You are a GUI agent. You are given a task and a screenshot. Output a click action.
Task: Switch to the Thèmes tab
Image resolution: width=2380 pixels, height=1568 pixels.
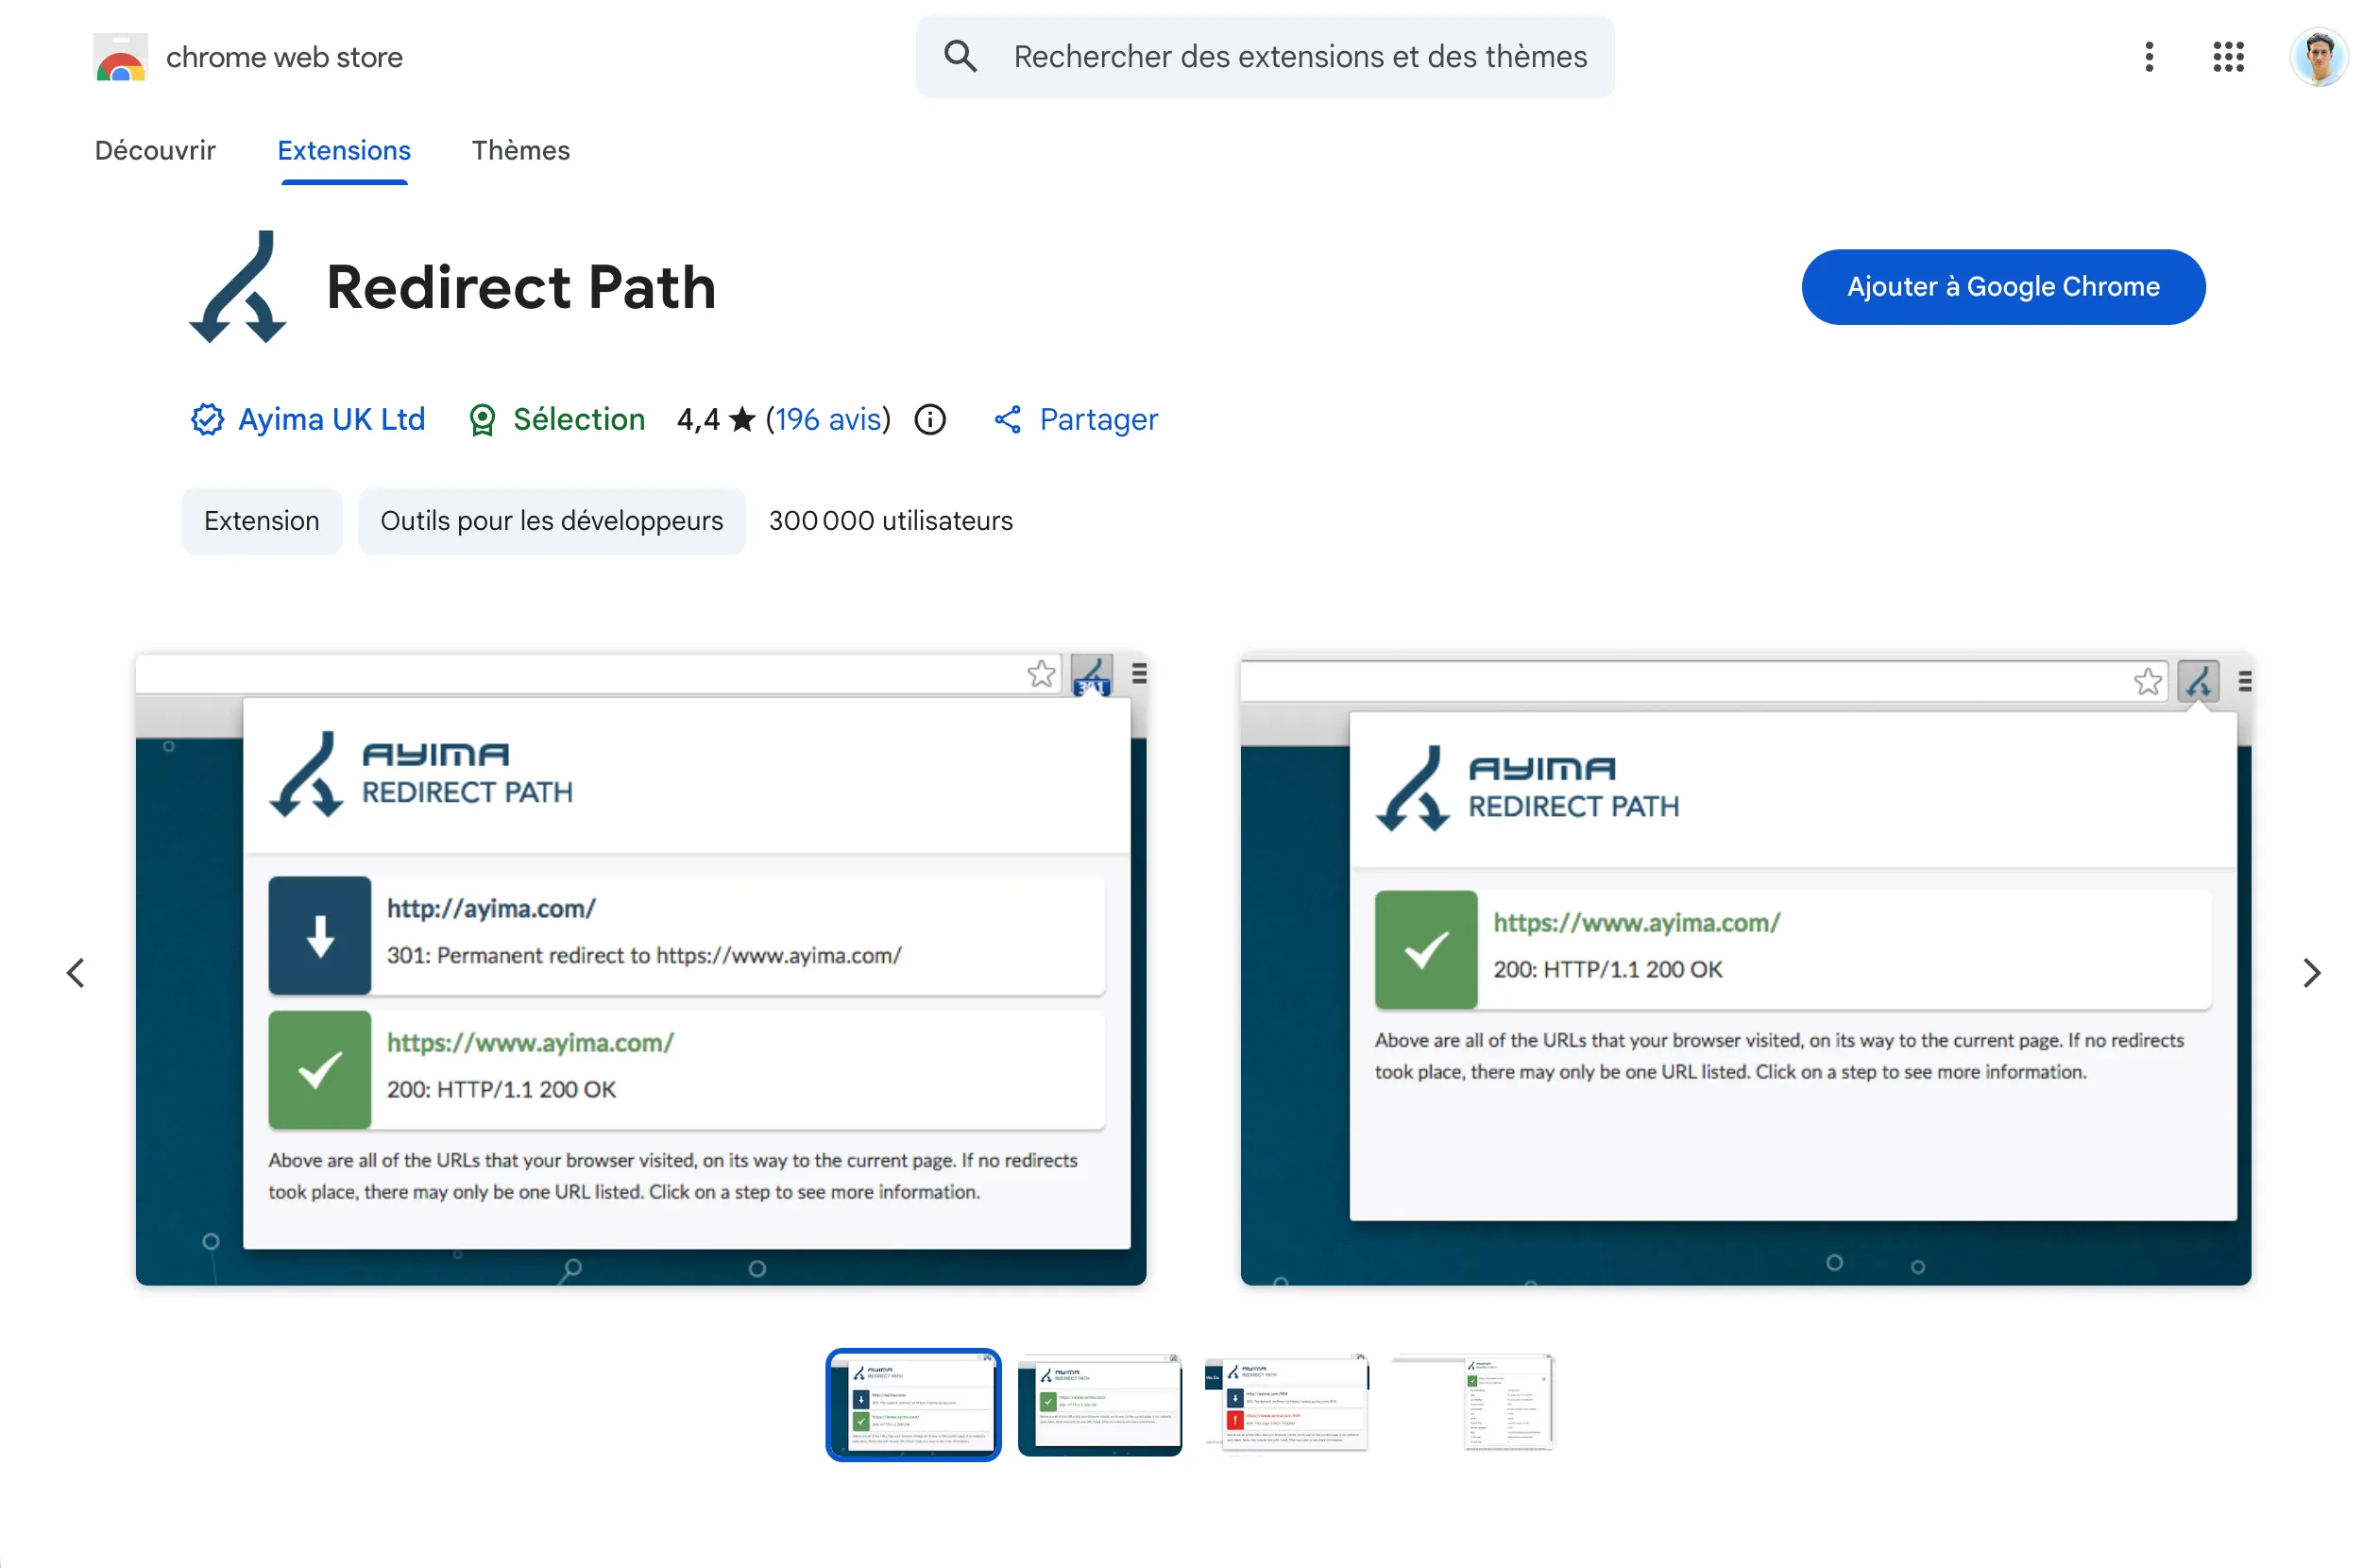pyautogui.click(x=520, y=151)
